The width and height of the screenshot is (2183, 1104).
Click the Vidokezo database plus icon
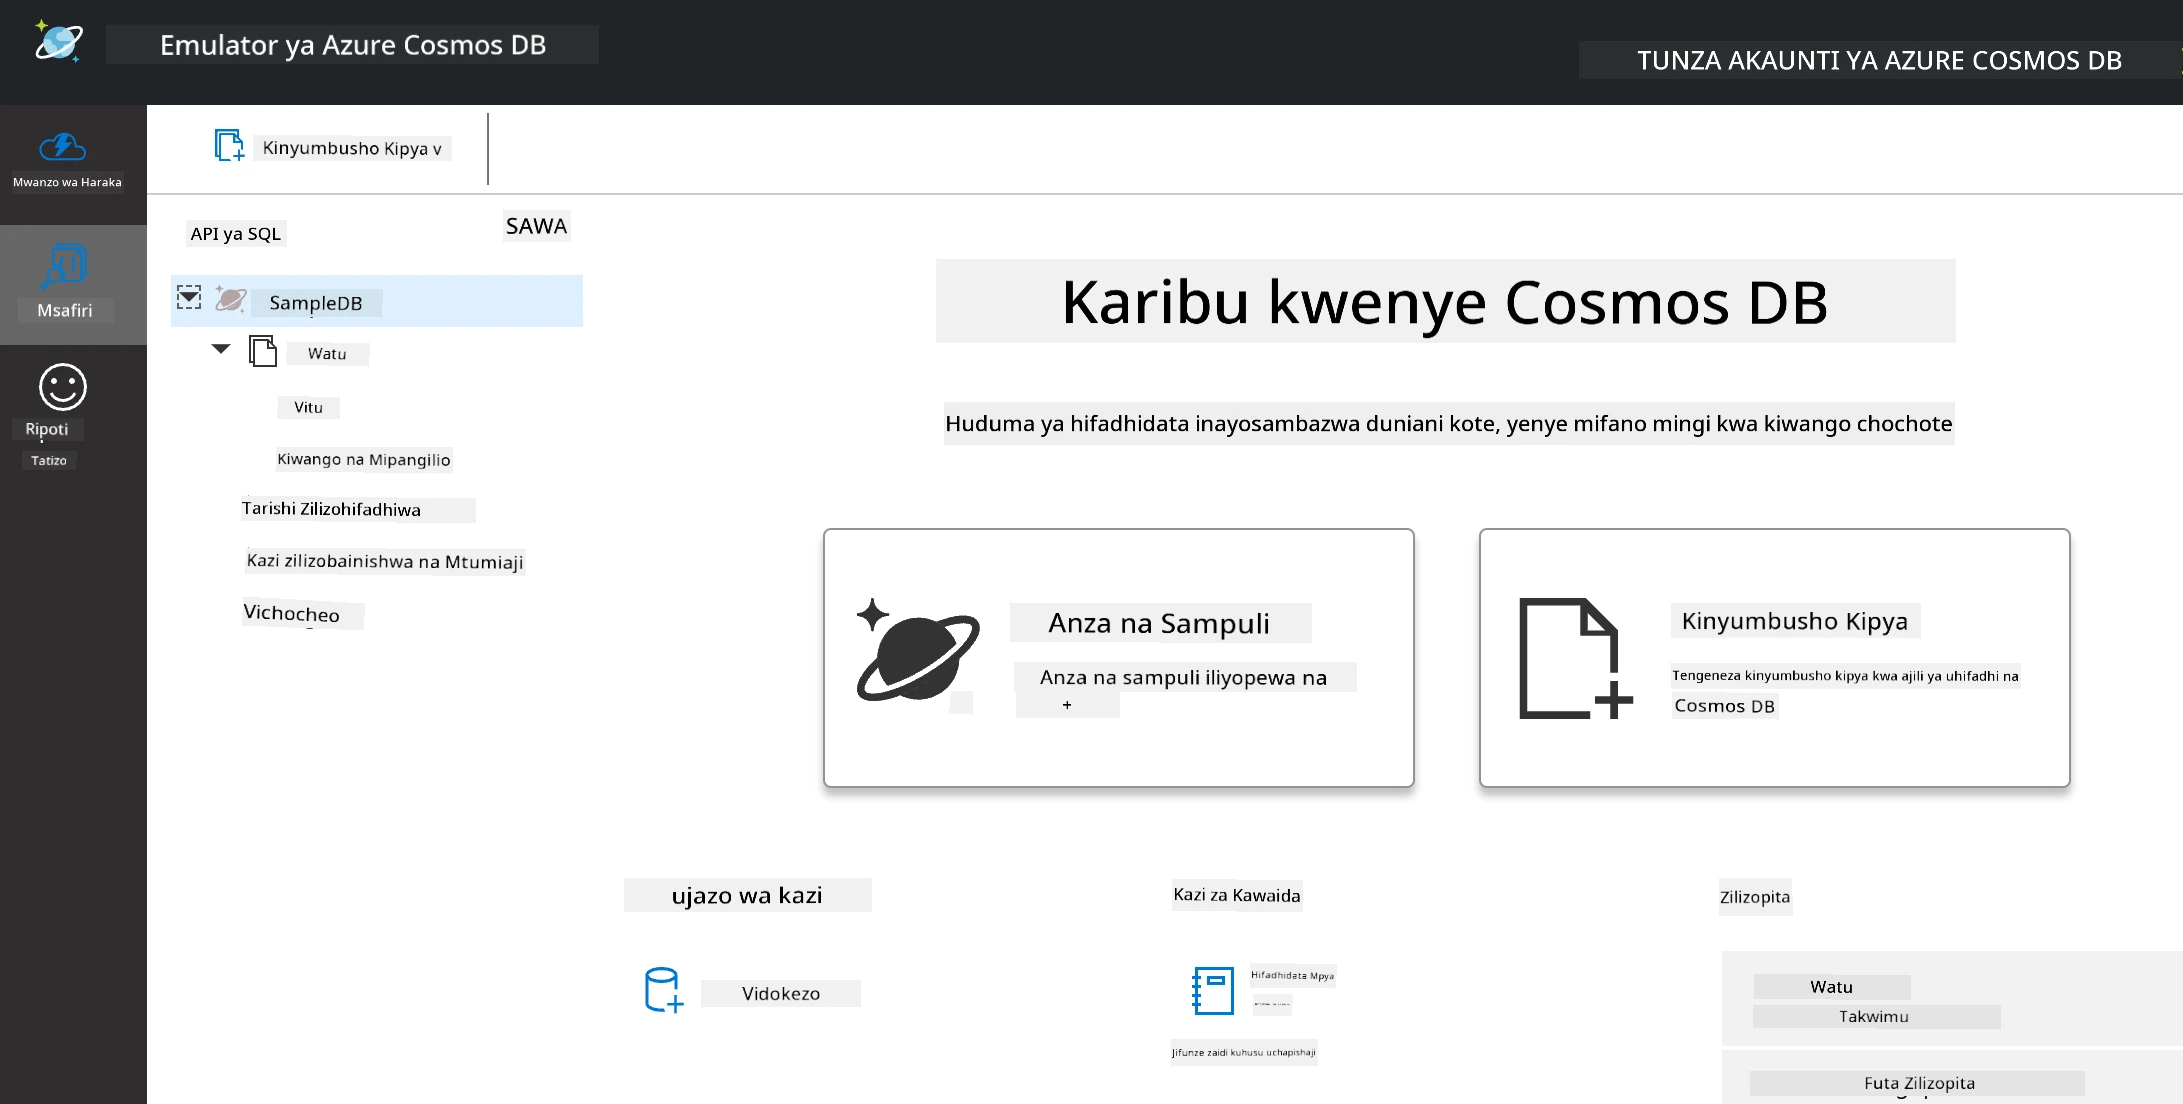664,990
